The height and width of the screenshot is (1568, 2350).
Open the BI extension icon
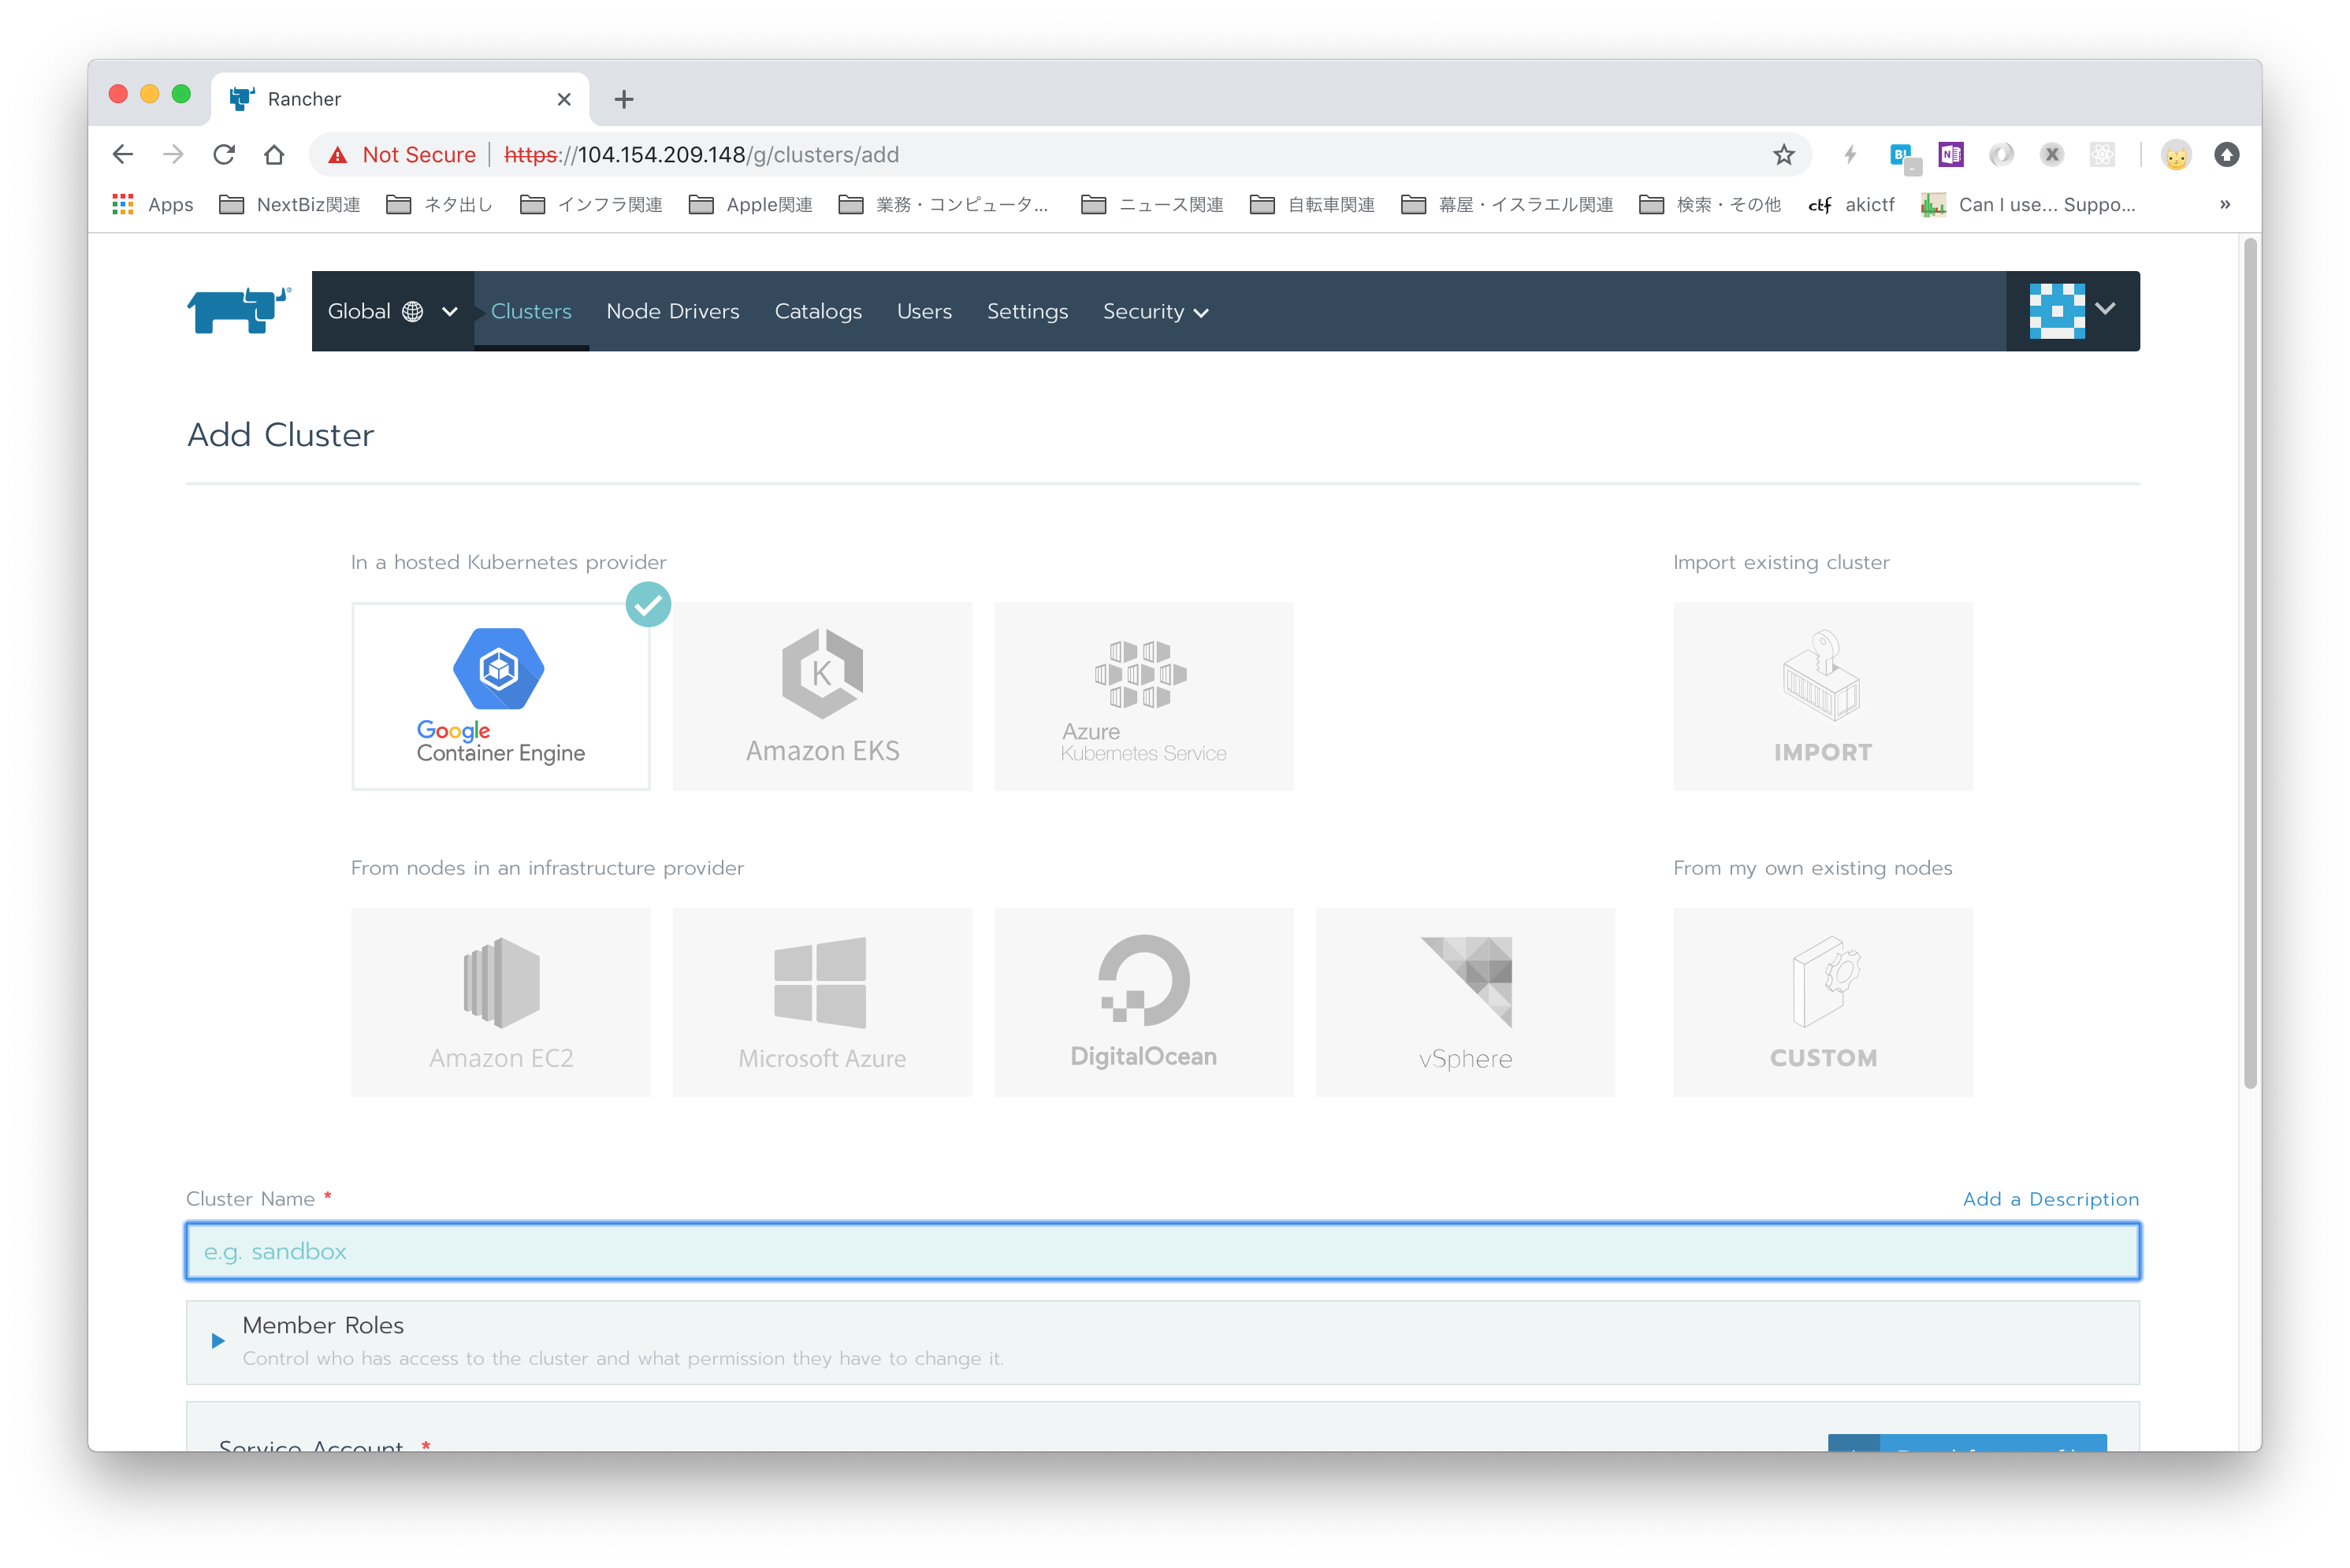[1903, 156]
